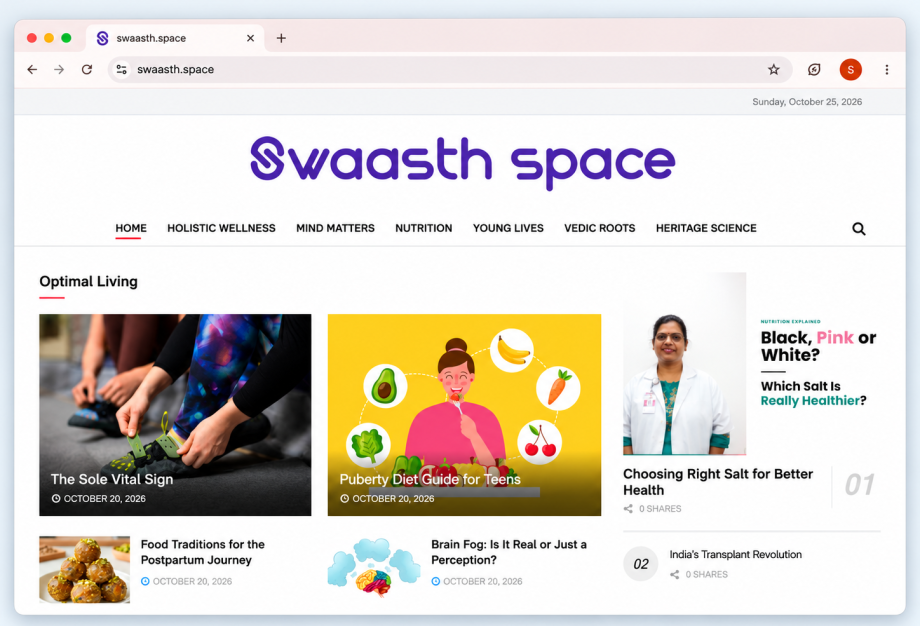The width and height of the screenshot is (920, 626).
Task: Click the 01 rank number
Action: (860, 485)
